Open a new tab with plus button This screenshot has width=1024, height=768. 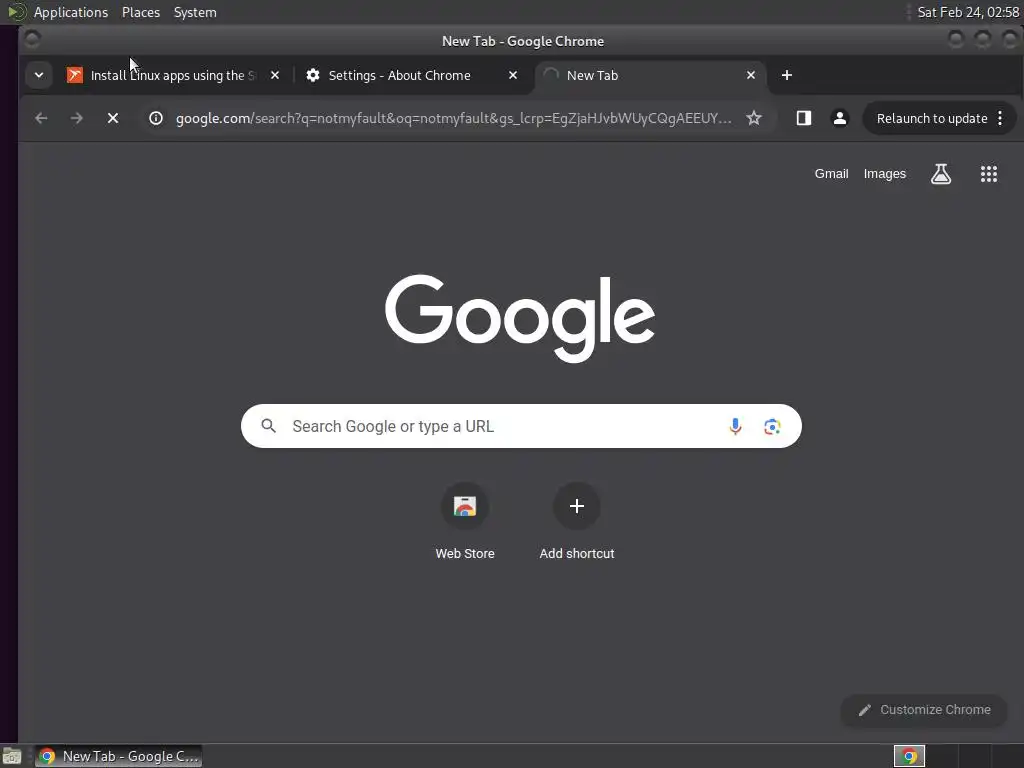click(787, 75)
